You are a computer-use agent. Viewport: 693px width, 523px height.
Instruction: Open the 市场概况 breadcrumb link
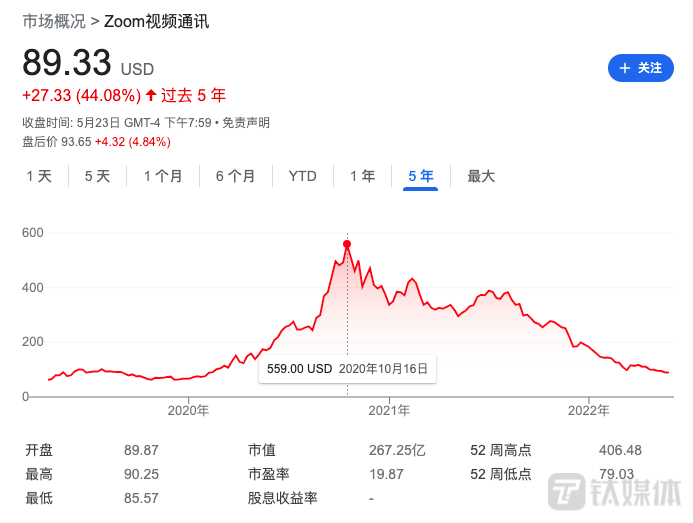(x=53, y=21)
